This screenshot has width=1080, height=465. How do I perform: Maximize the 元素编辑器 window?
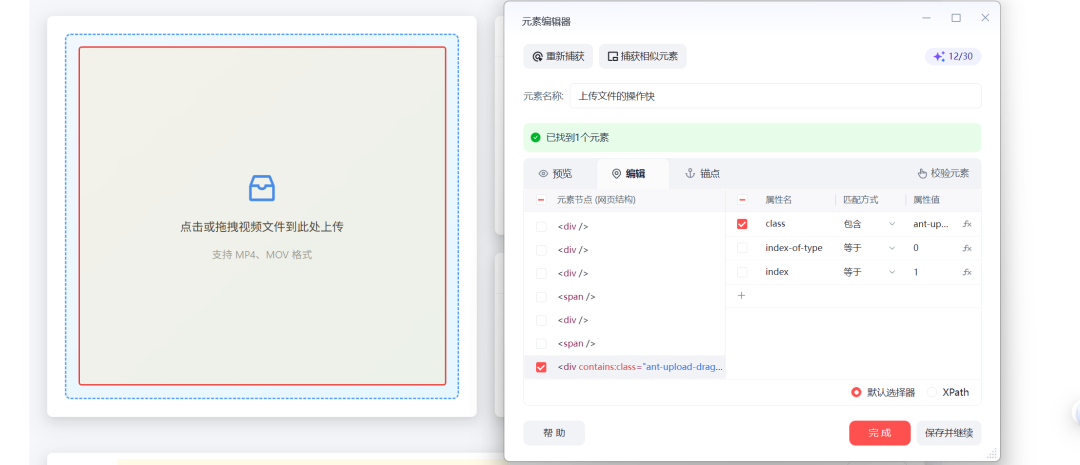tap(956, 18)
